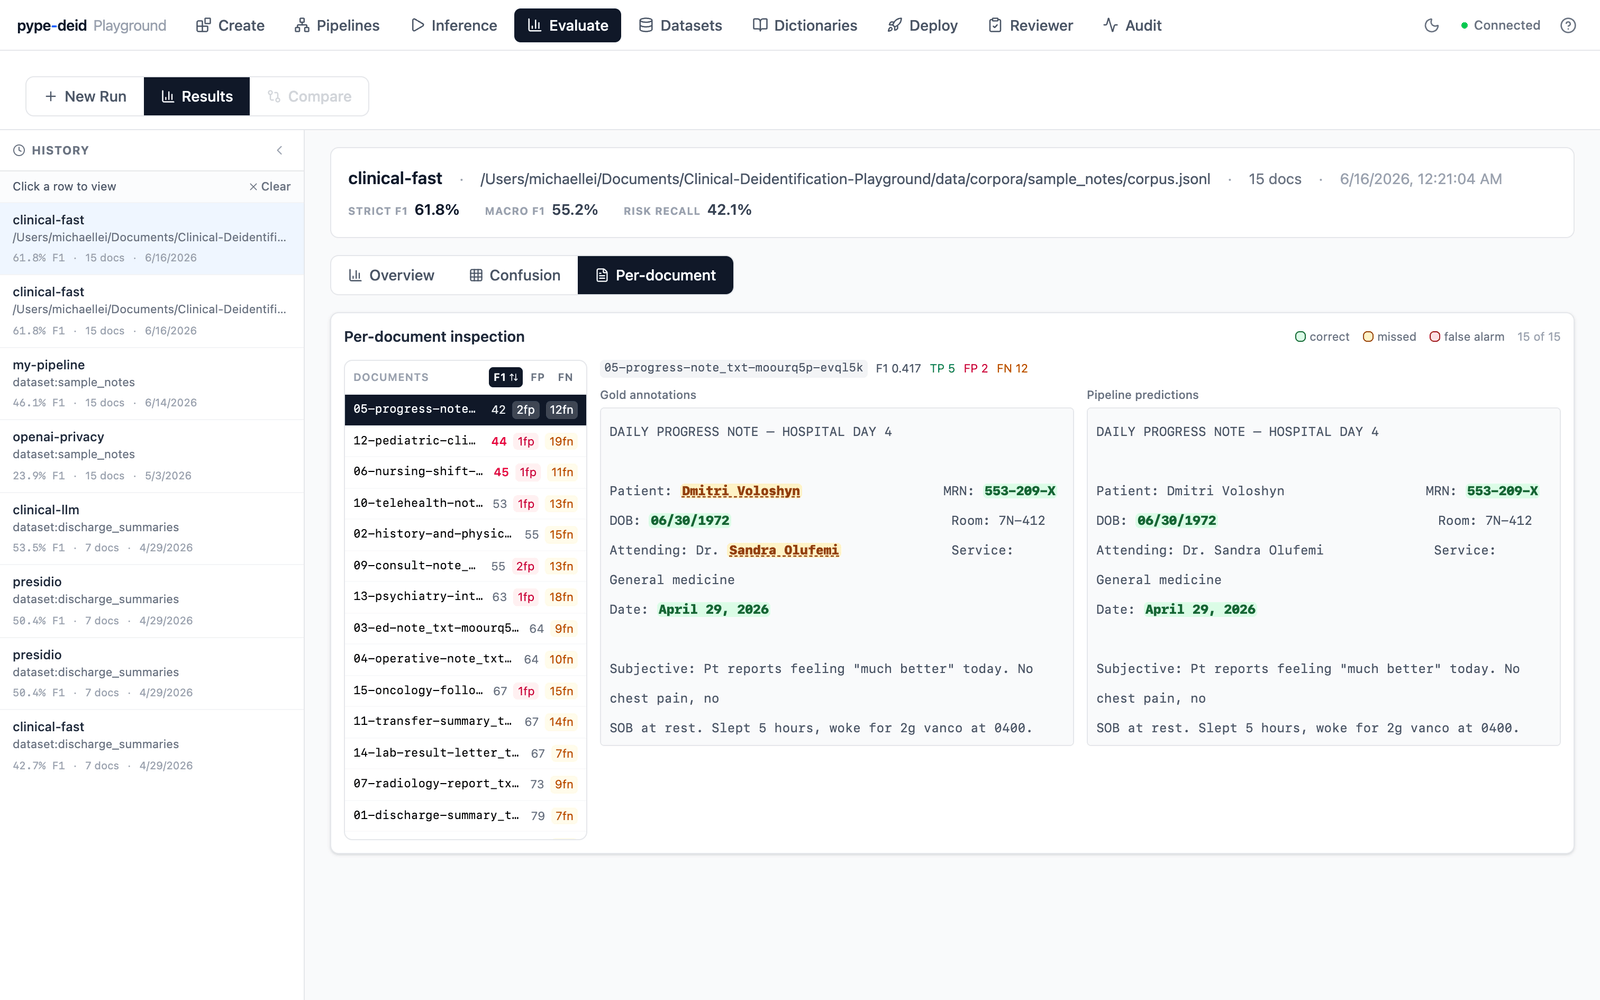Click pype-deid Playground logo
Viewport: 1600px width, 1000px height.
click(92, 25)
